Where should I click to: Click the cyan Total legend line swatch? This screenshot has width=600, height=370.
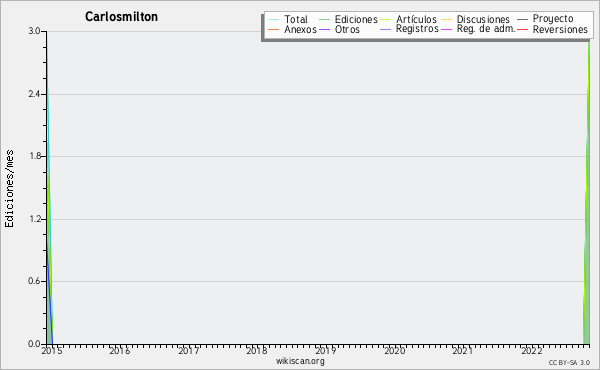tap(274, 20)
